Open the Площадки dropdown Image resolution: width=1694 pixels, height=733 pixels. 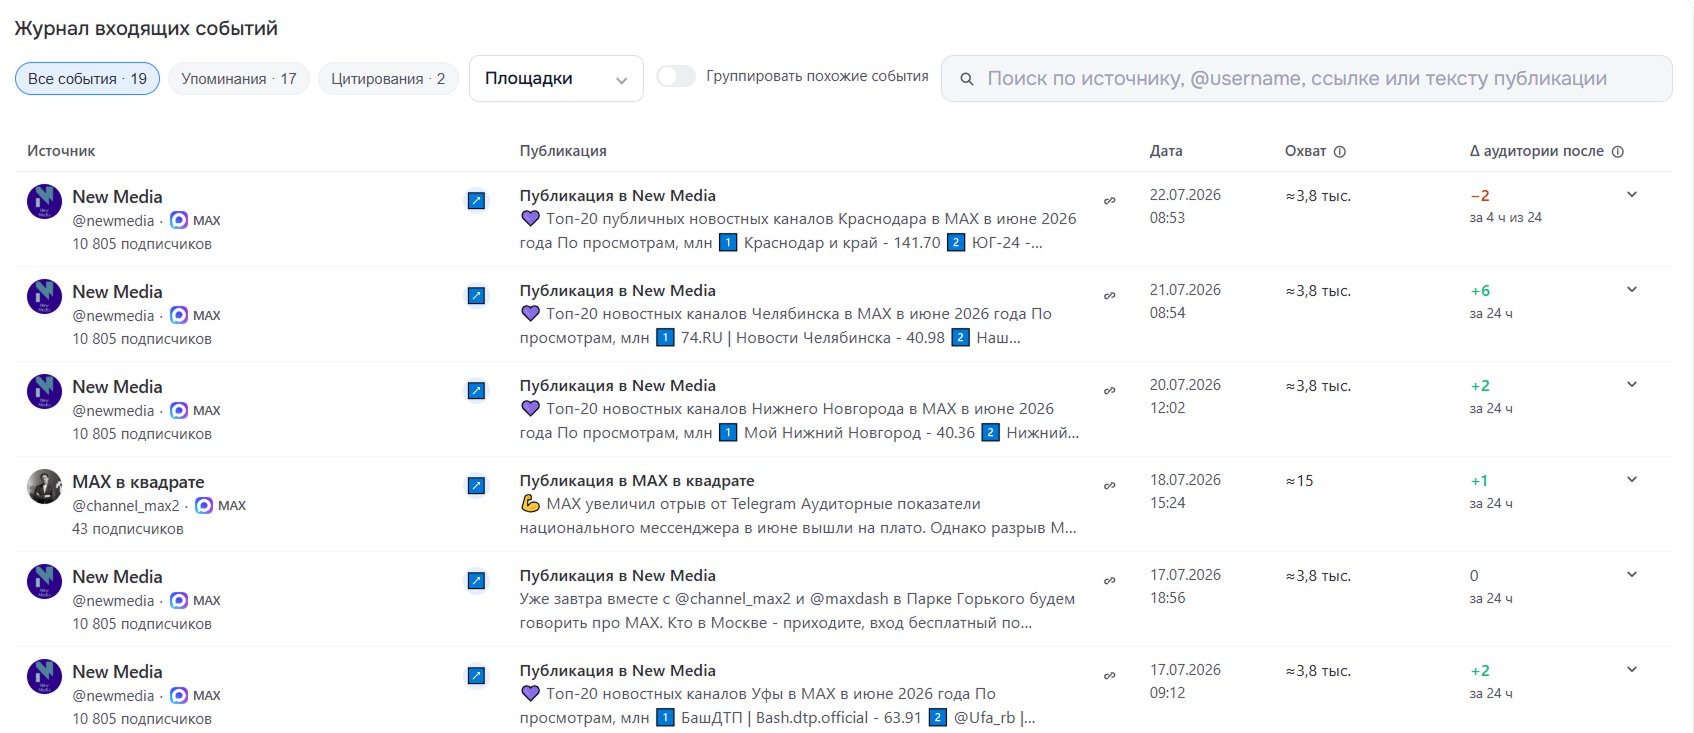click(x=556, y=78)
